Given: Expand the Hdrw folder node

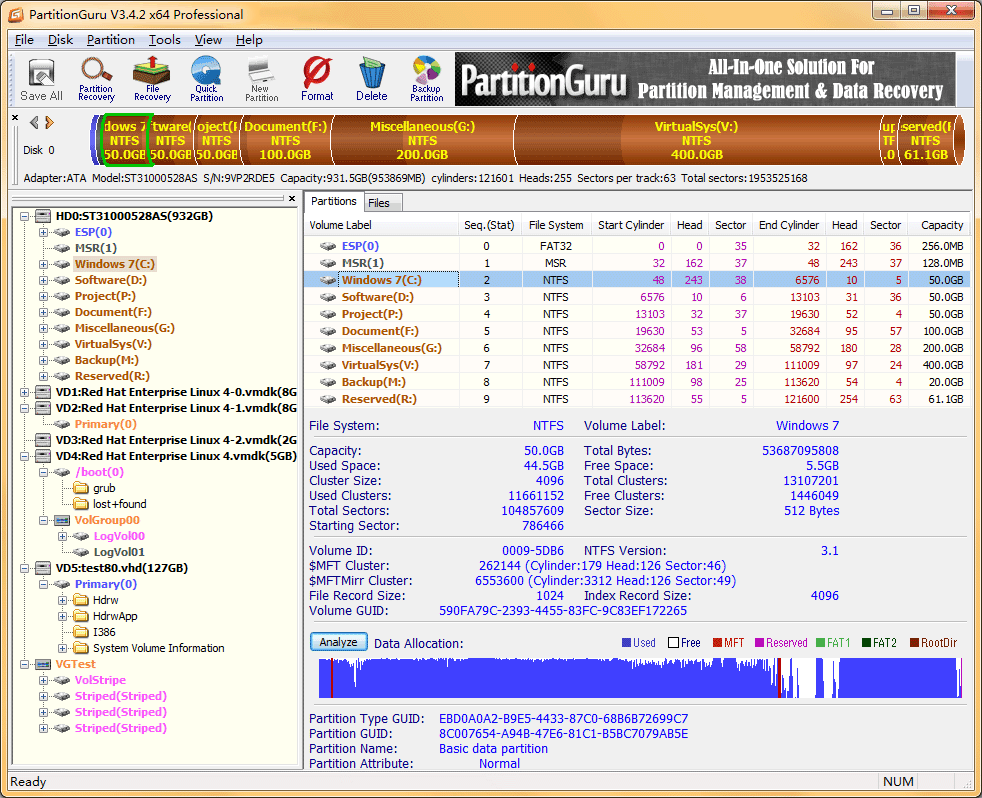Looking at the screenshot, I should [62, 600].
